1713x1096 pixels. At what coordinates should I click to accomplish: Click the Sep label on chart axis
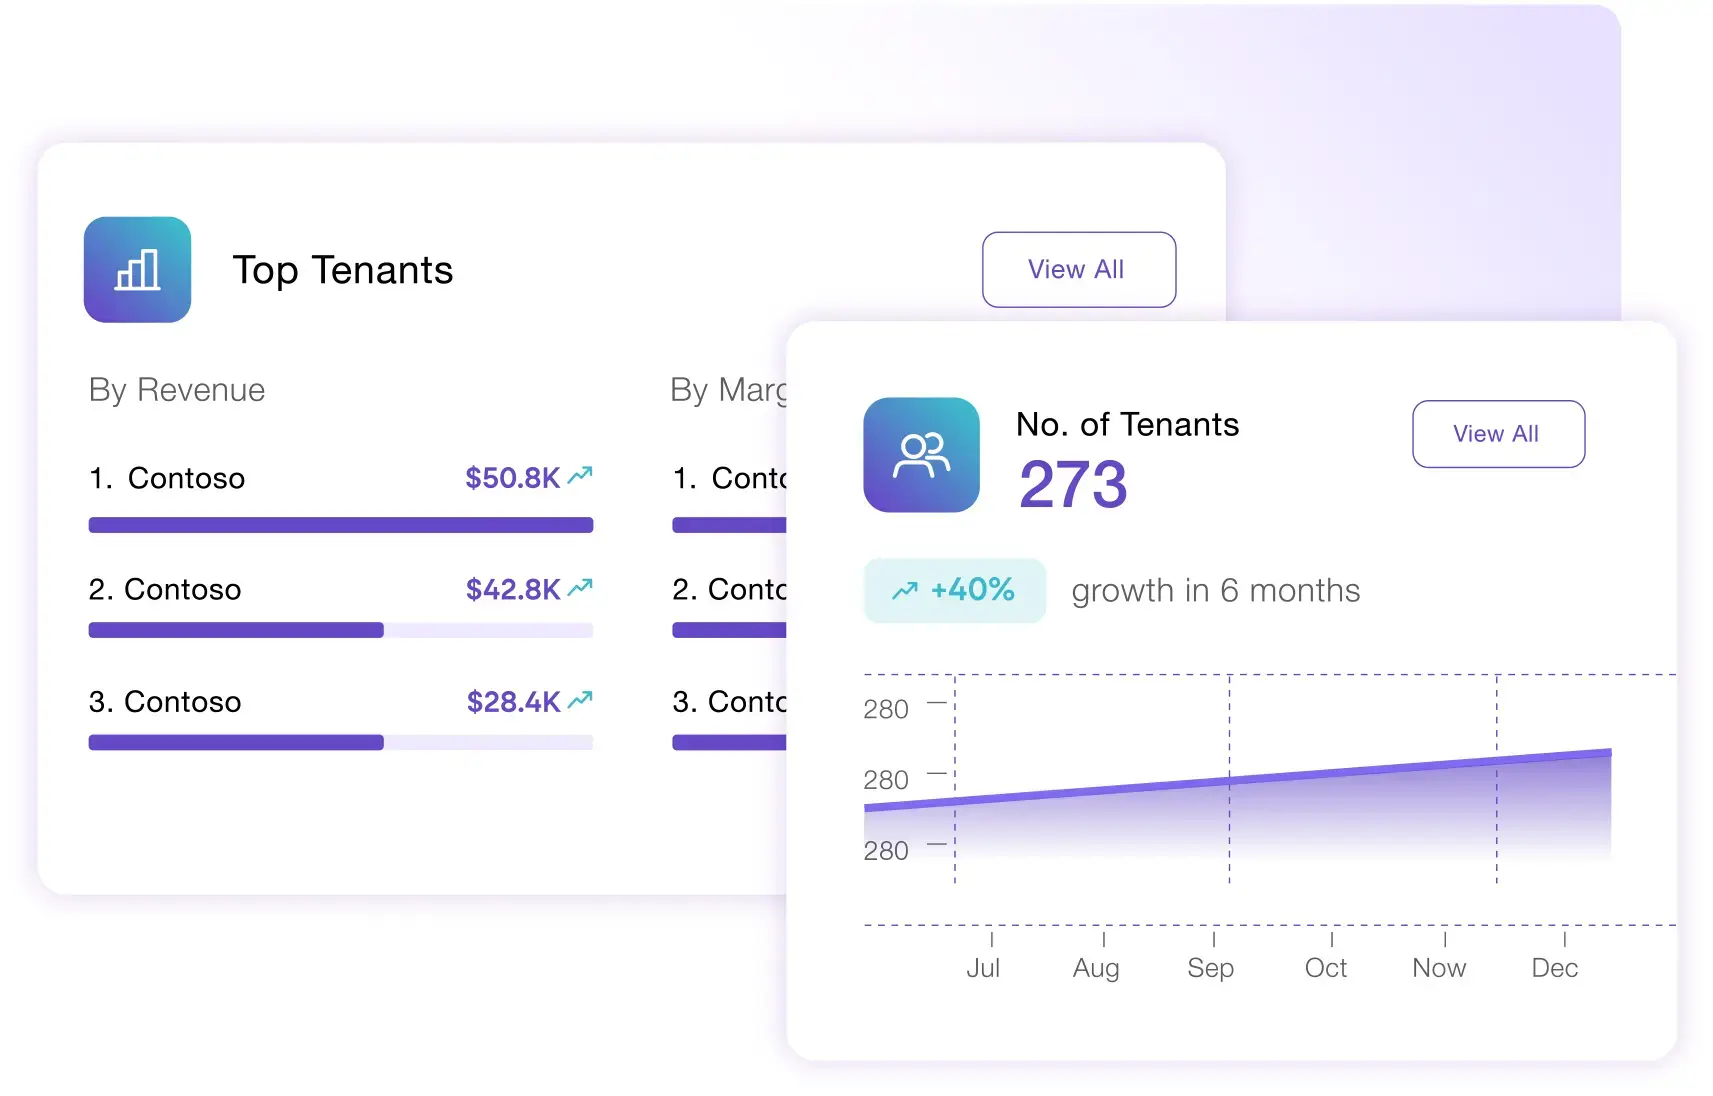point(1210,968)
